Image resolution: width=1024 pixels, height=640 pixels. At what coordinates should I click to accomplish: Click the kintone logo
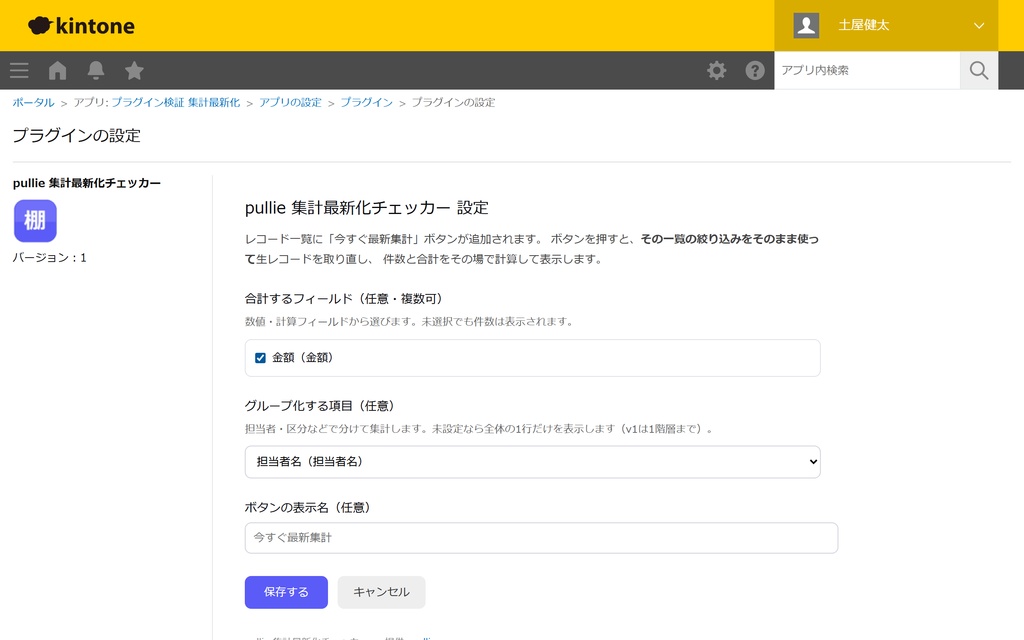pyautogui.click(x=82, y=25)
